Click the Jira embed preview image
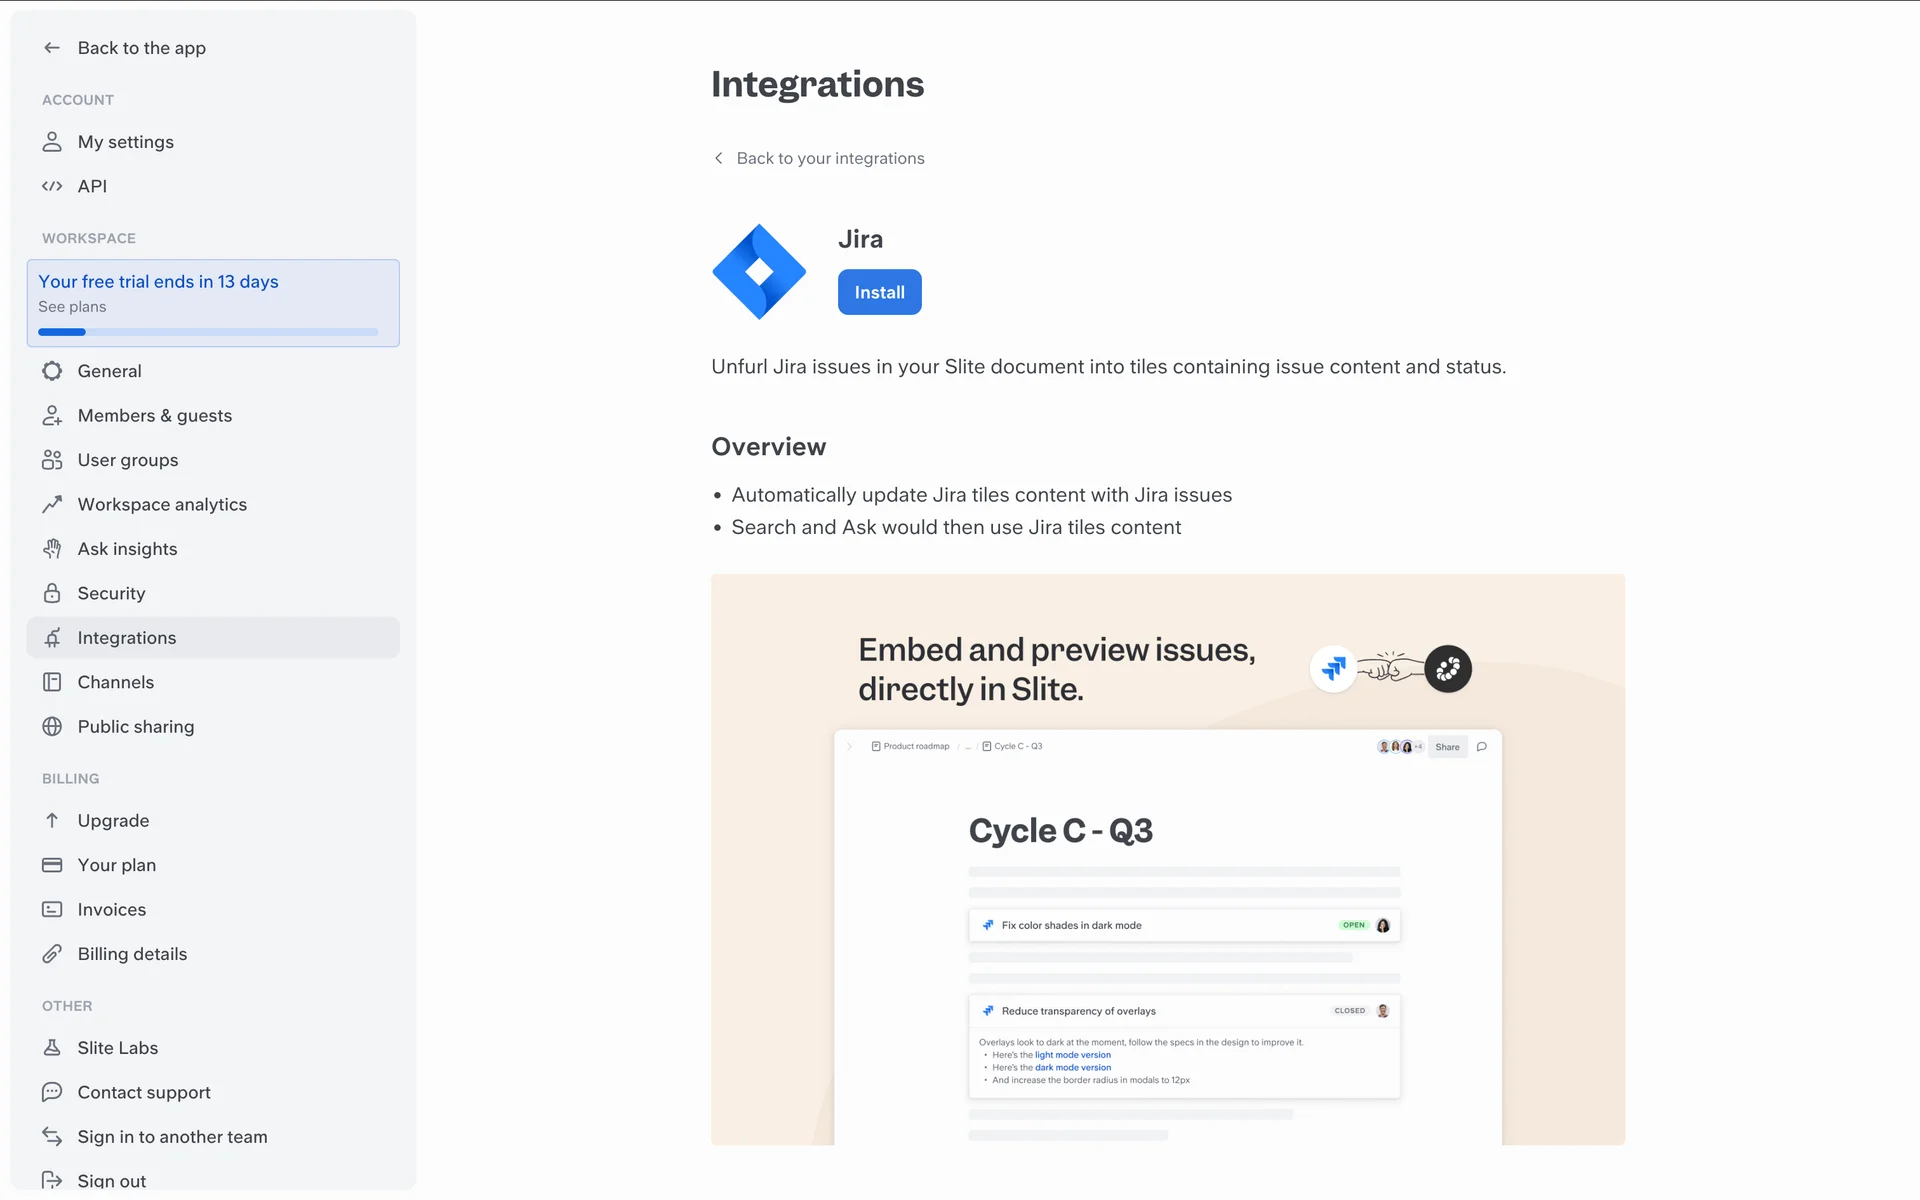 (1167, 859)
